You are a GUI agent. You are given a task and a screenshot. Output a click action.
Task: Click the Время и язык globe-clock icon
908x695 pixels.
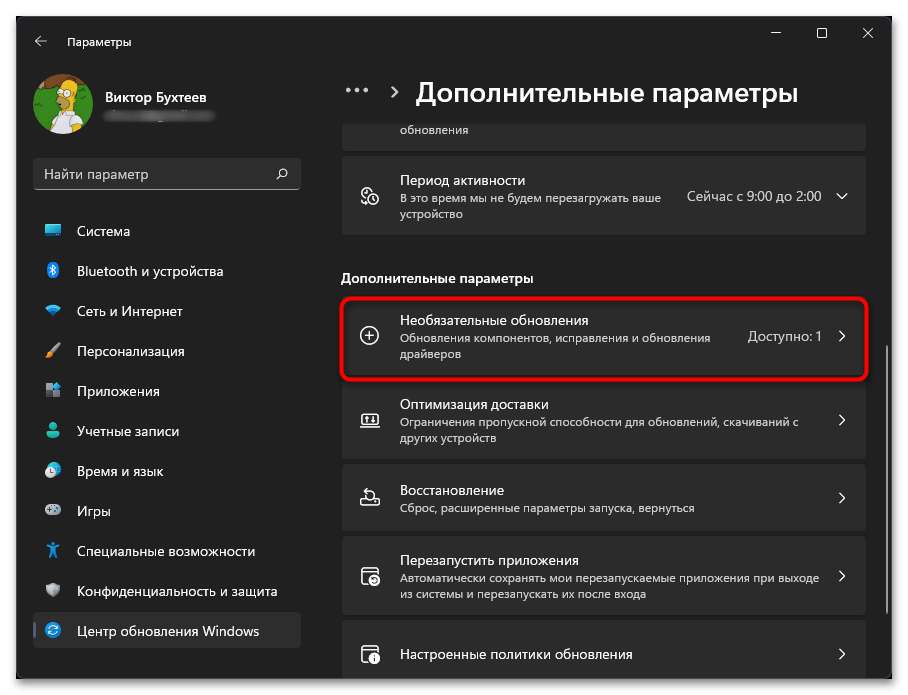coord(53,470)
